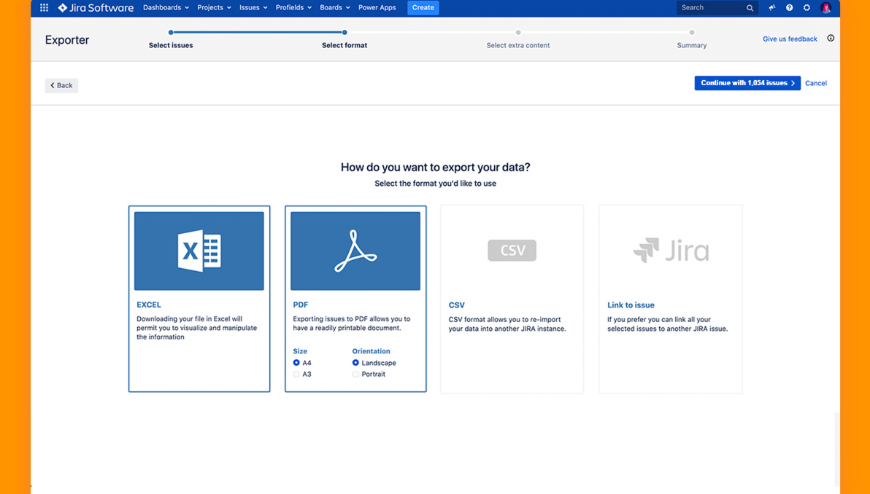Expand the Dashboards dropdown menu
Screen dimensions: 870x494
[165, 8]
